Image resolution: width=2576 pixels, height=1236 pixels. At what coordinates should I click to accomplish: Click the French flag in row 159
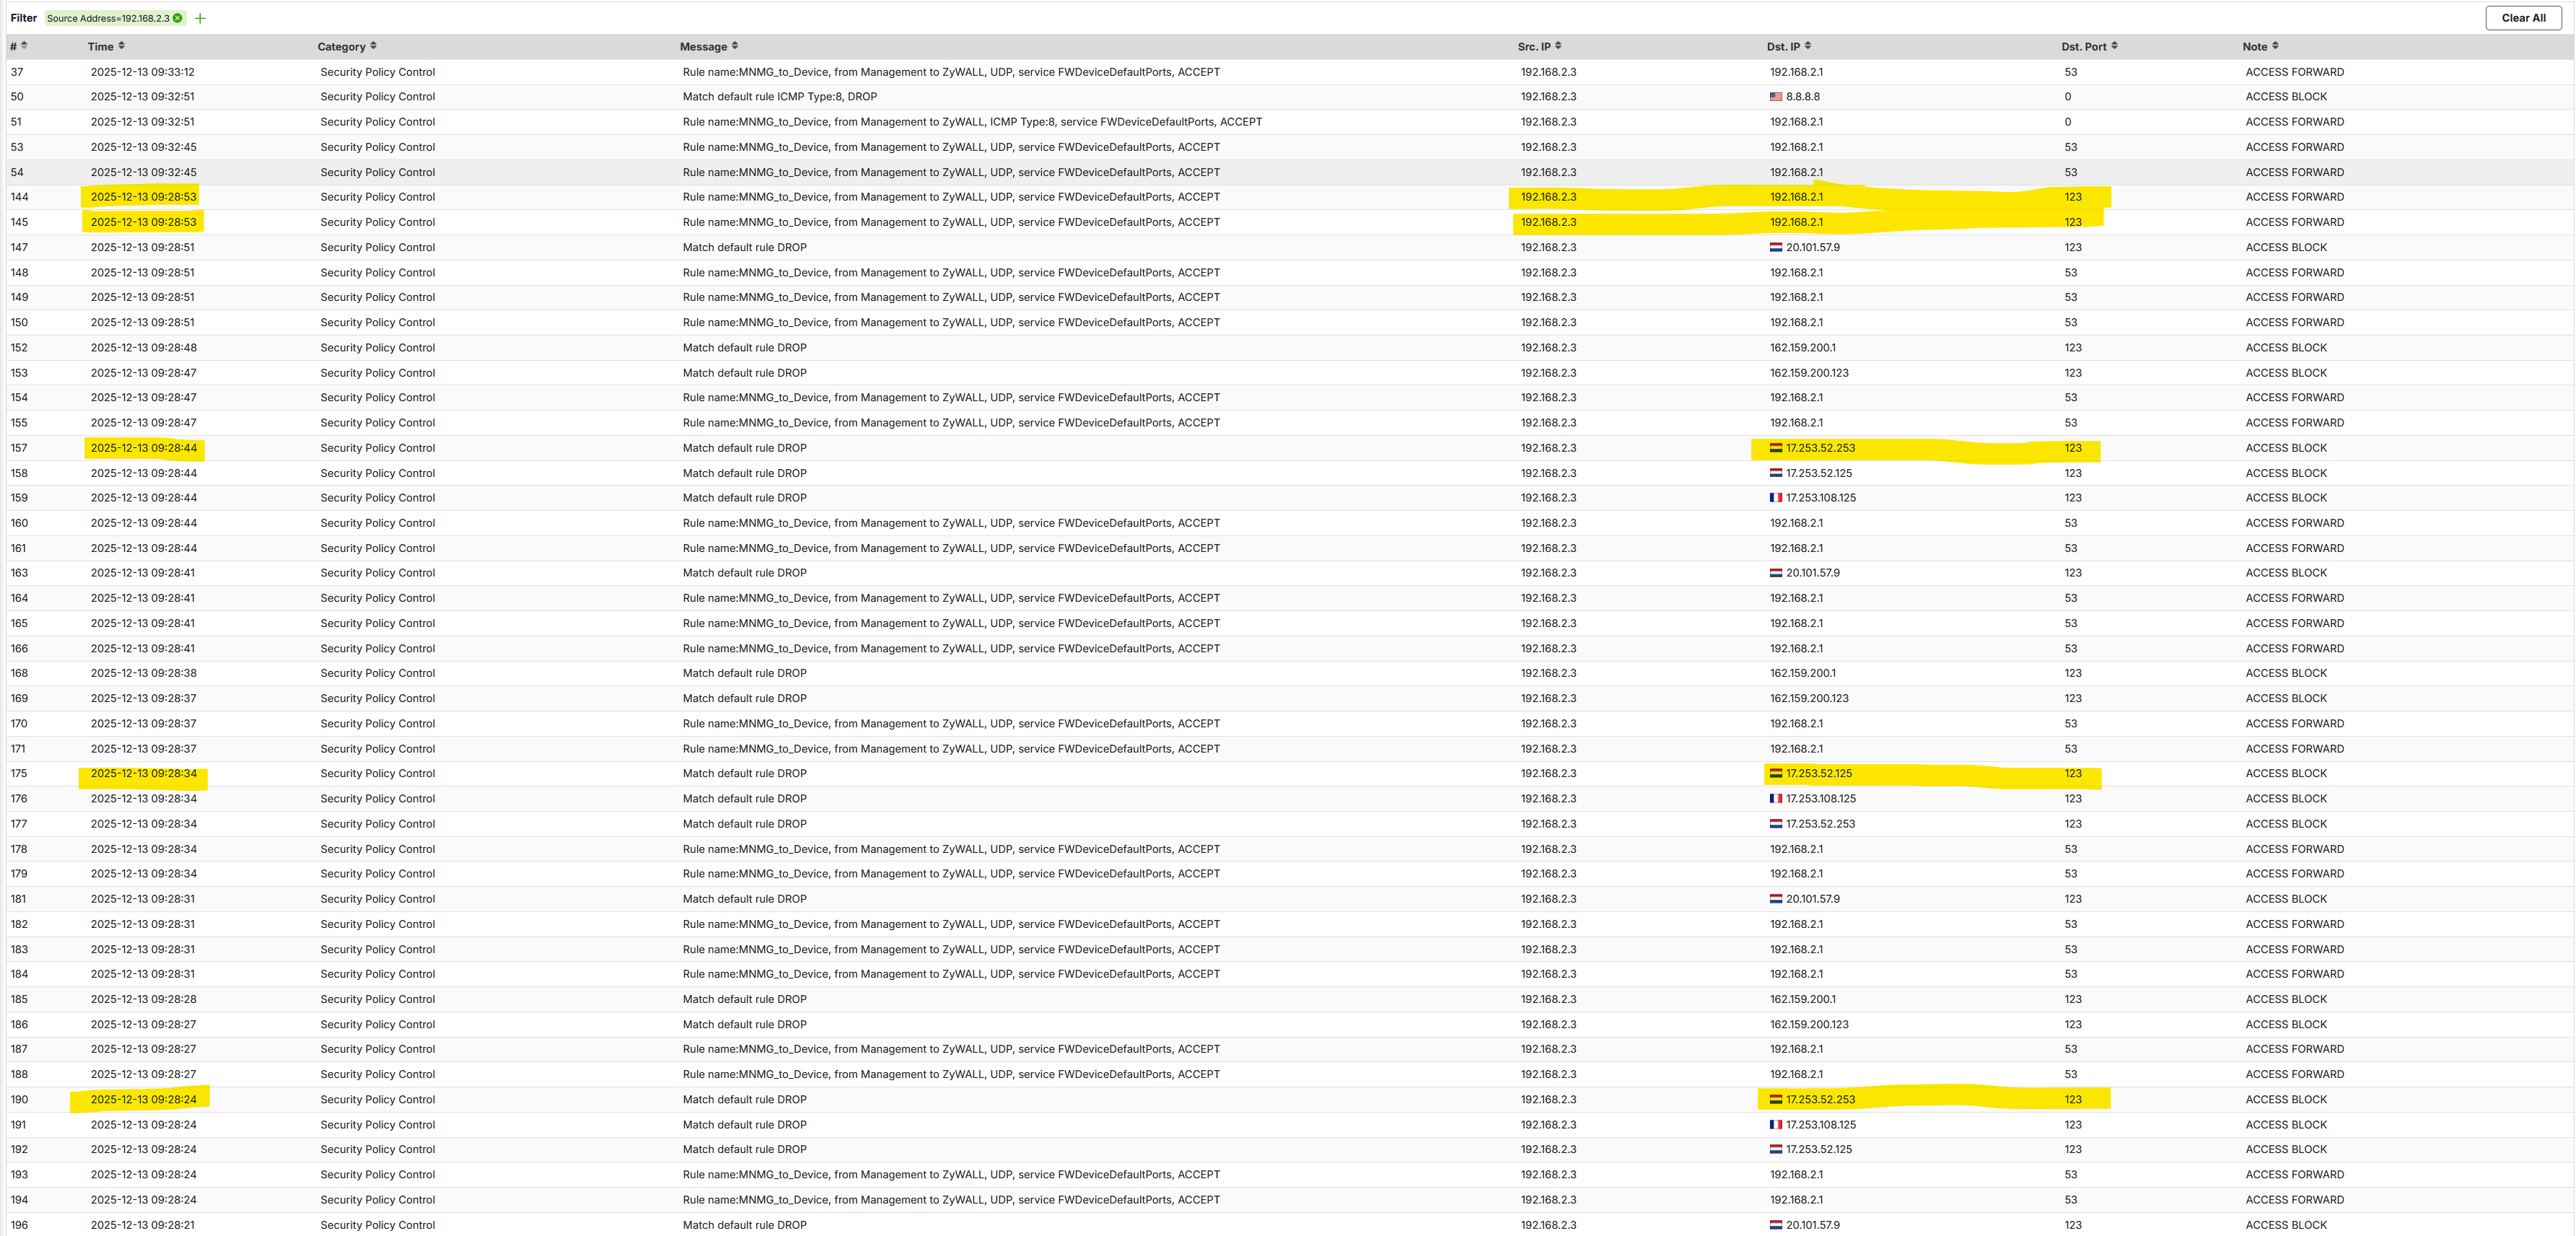[x=1776, y=498]
